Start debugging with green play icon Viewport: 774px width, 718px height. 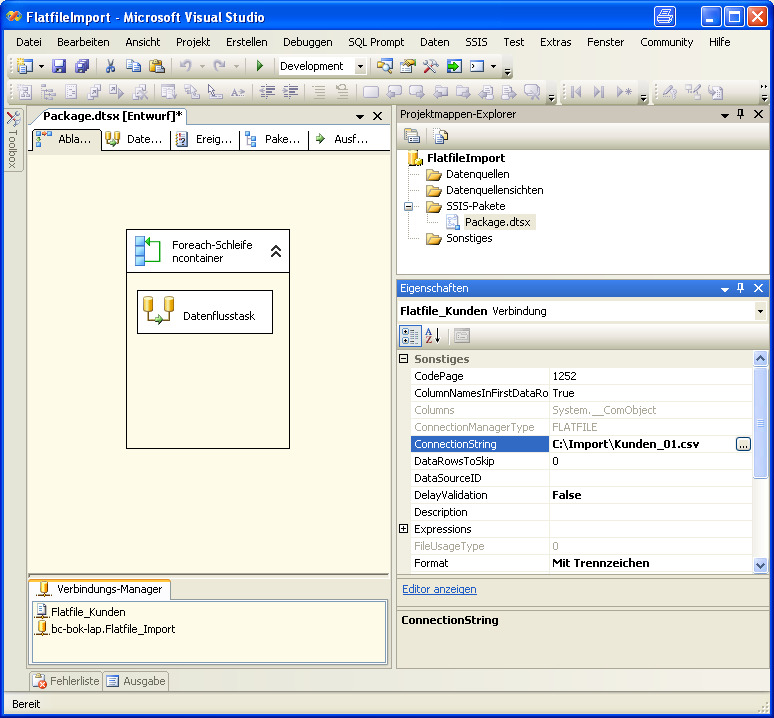pos(260,66)
